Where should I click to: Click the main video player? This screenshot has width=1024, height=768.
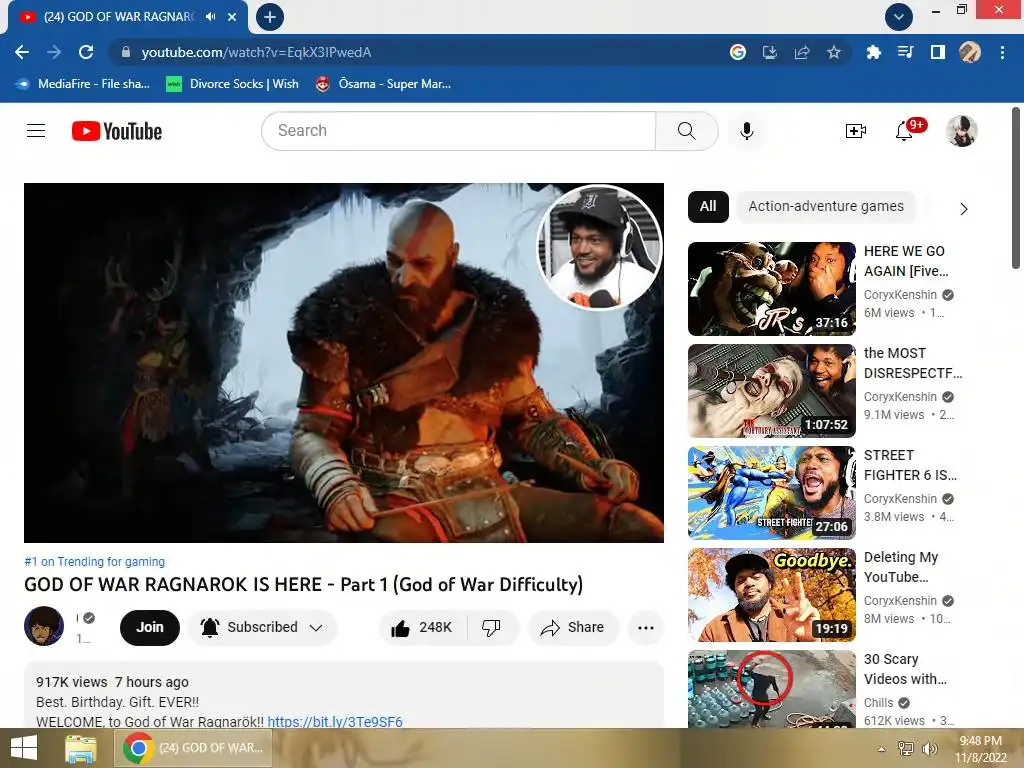pos(344,362)
